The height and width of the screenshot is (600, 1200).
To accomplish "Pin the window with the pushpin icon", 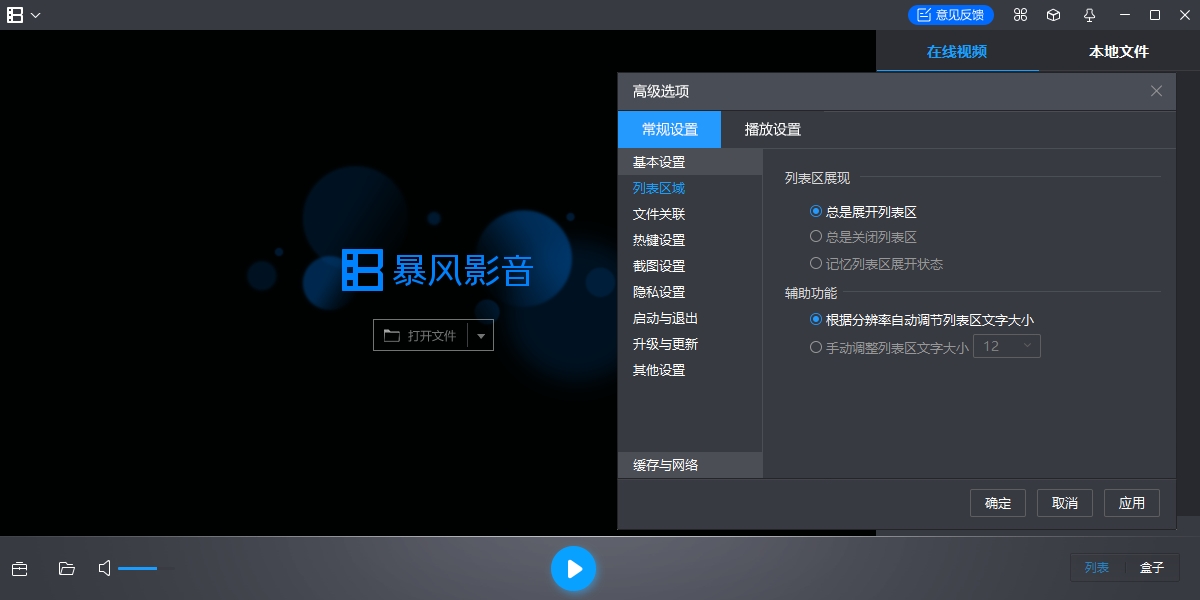I will tap(1089, 15).
